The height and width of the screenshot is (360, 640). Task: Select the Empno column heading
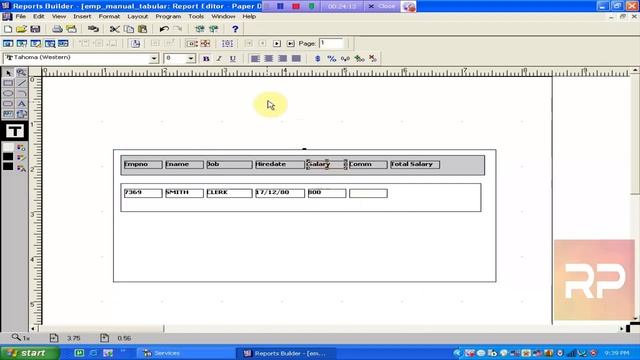point(143,164)
